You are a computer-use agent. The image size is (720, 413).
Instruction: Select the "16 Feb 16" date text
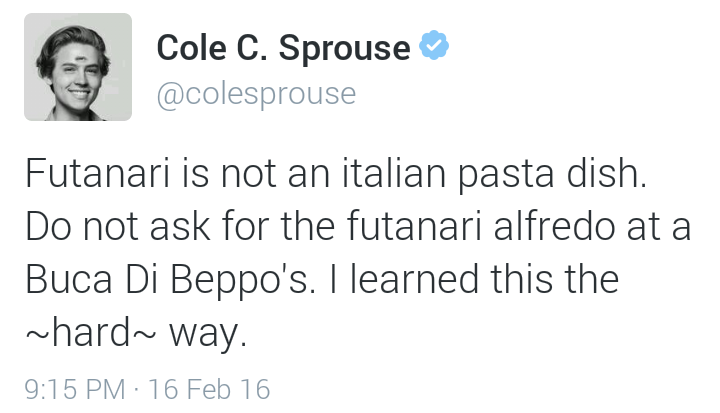tap(209, 388)
